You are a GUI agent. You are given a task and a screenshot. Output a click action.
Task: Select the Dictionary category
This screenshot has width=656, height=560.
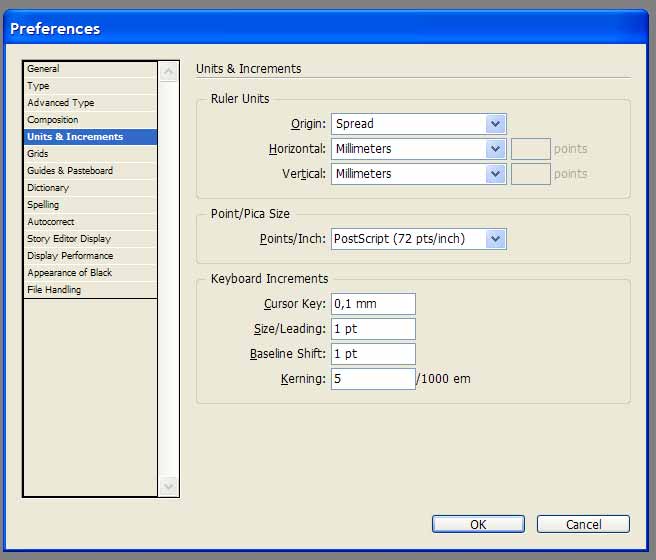coord(90,188)
